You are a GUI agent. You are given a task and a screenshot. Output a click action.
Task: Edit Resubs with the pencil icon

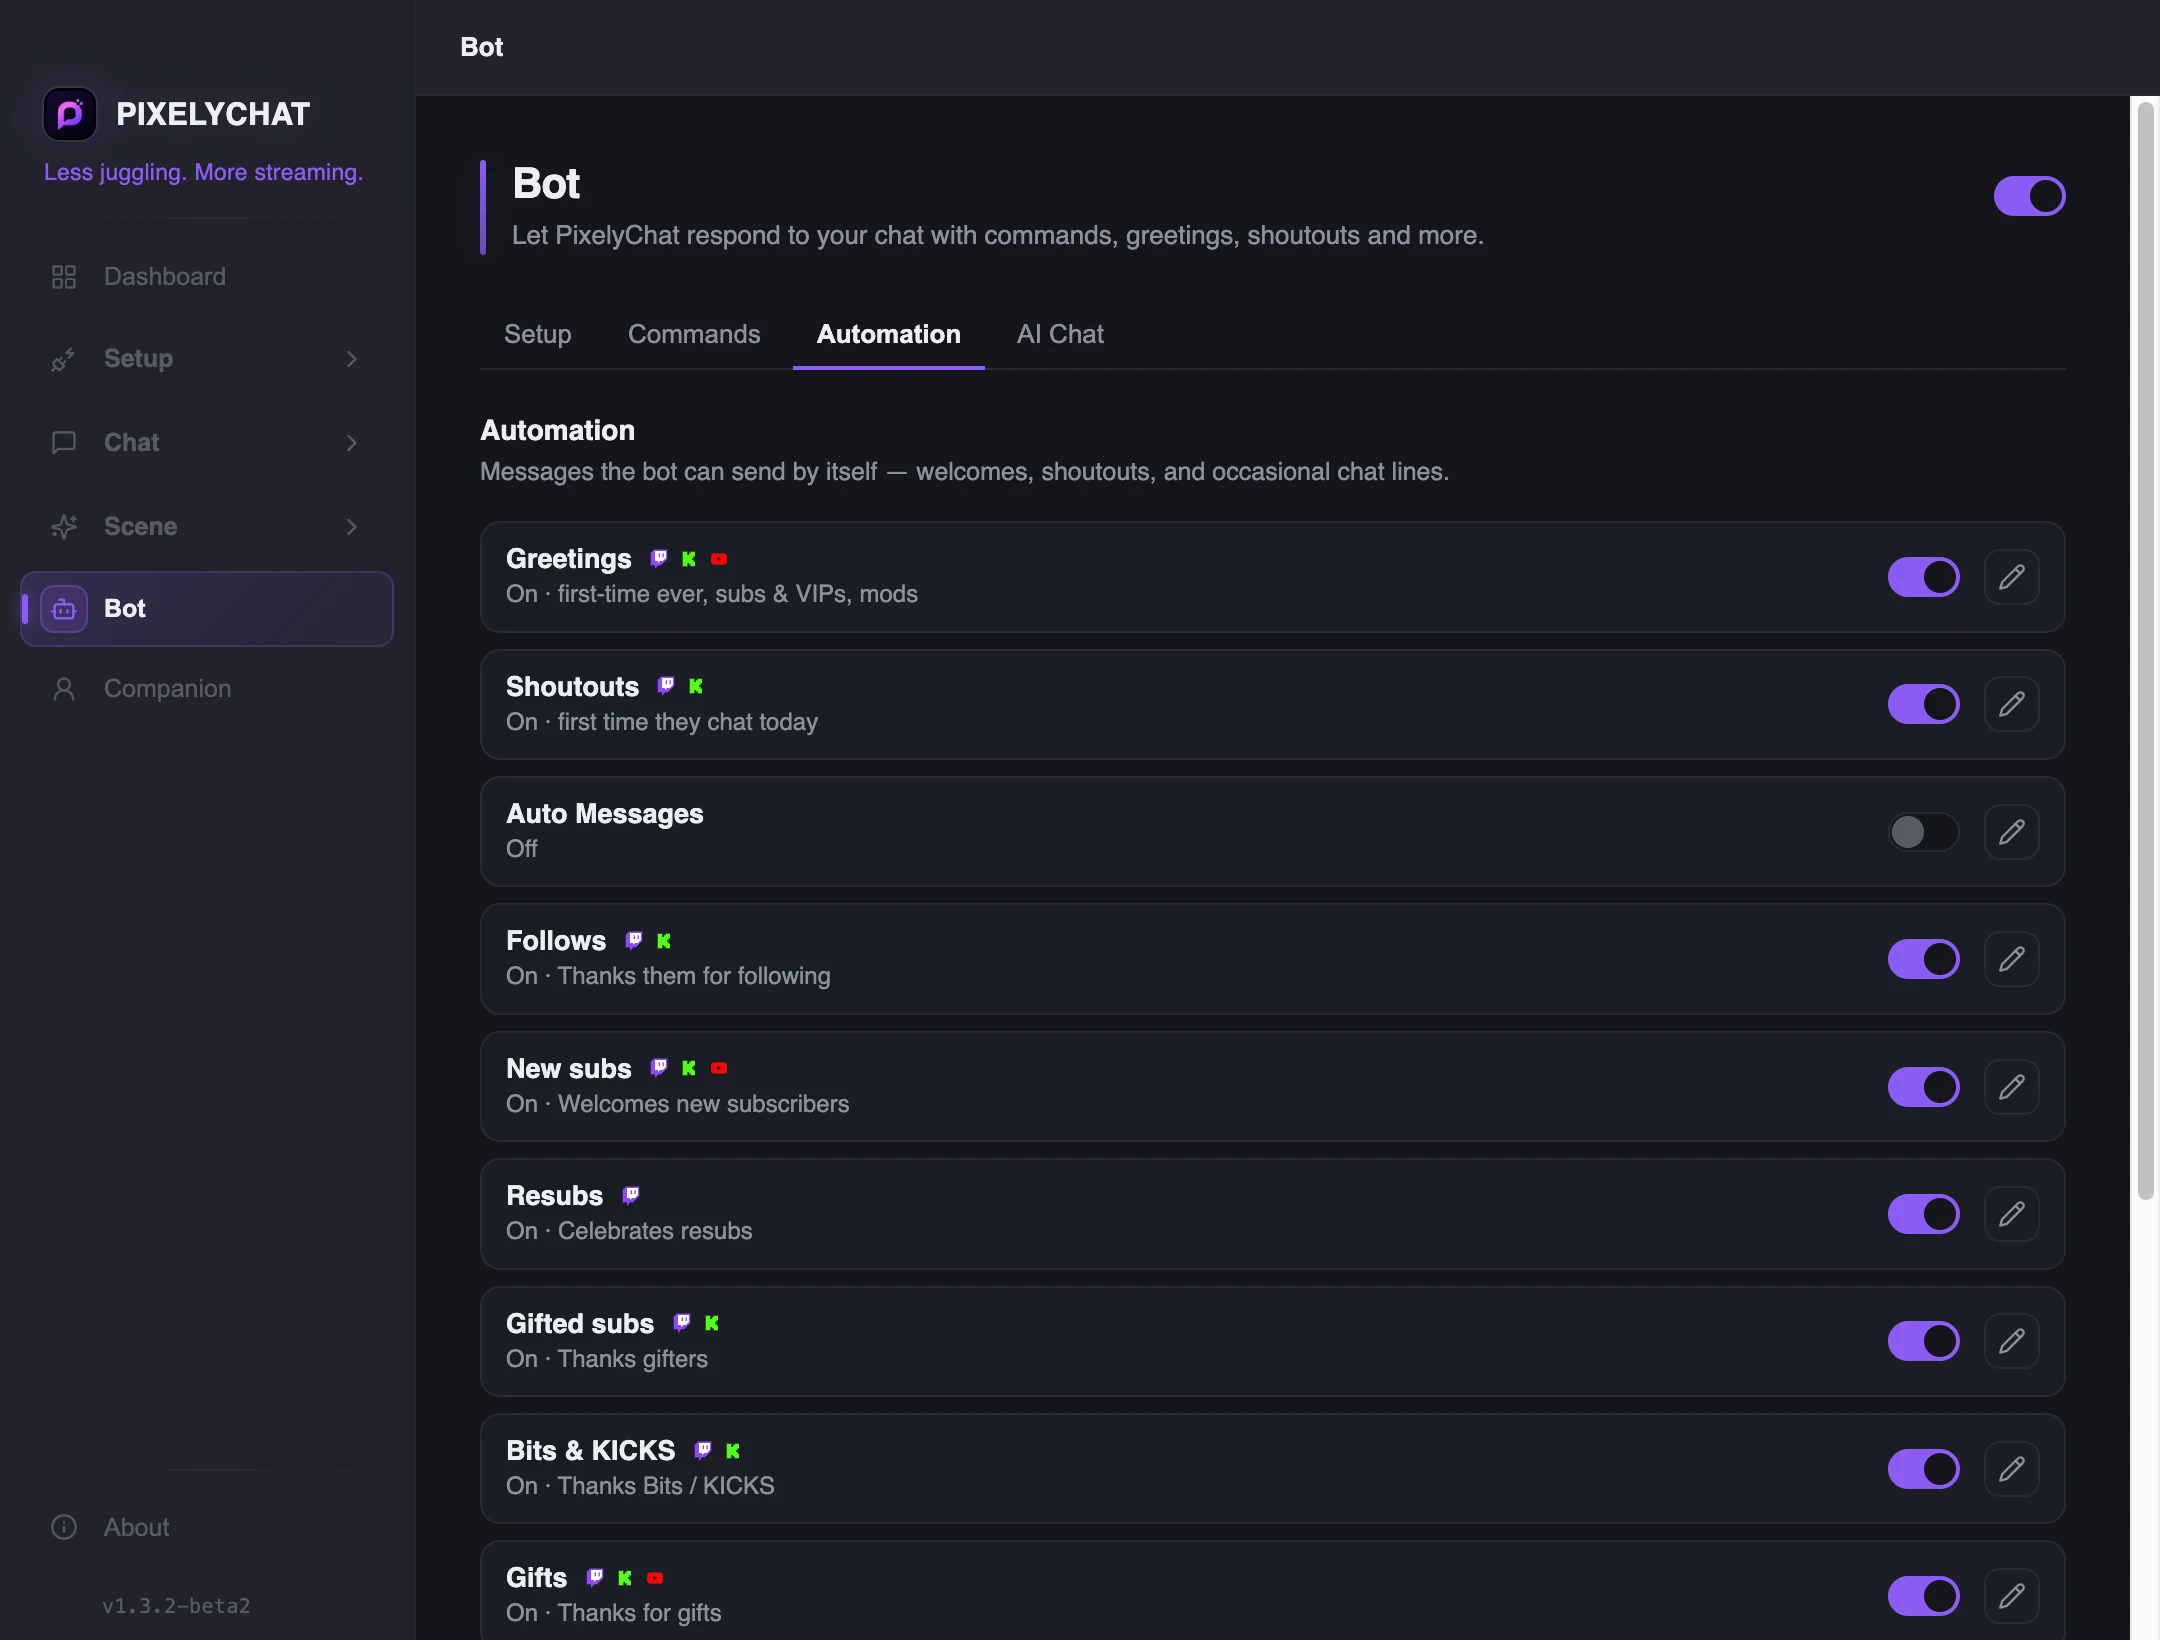click(x=2012, y=1214)
